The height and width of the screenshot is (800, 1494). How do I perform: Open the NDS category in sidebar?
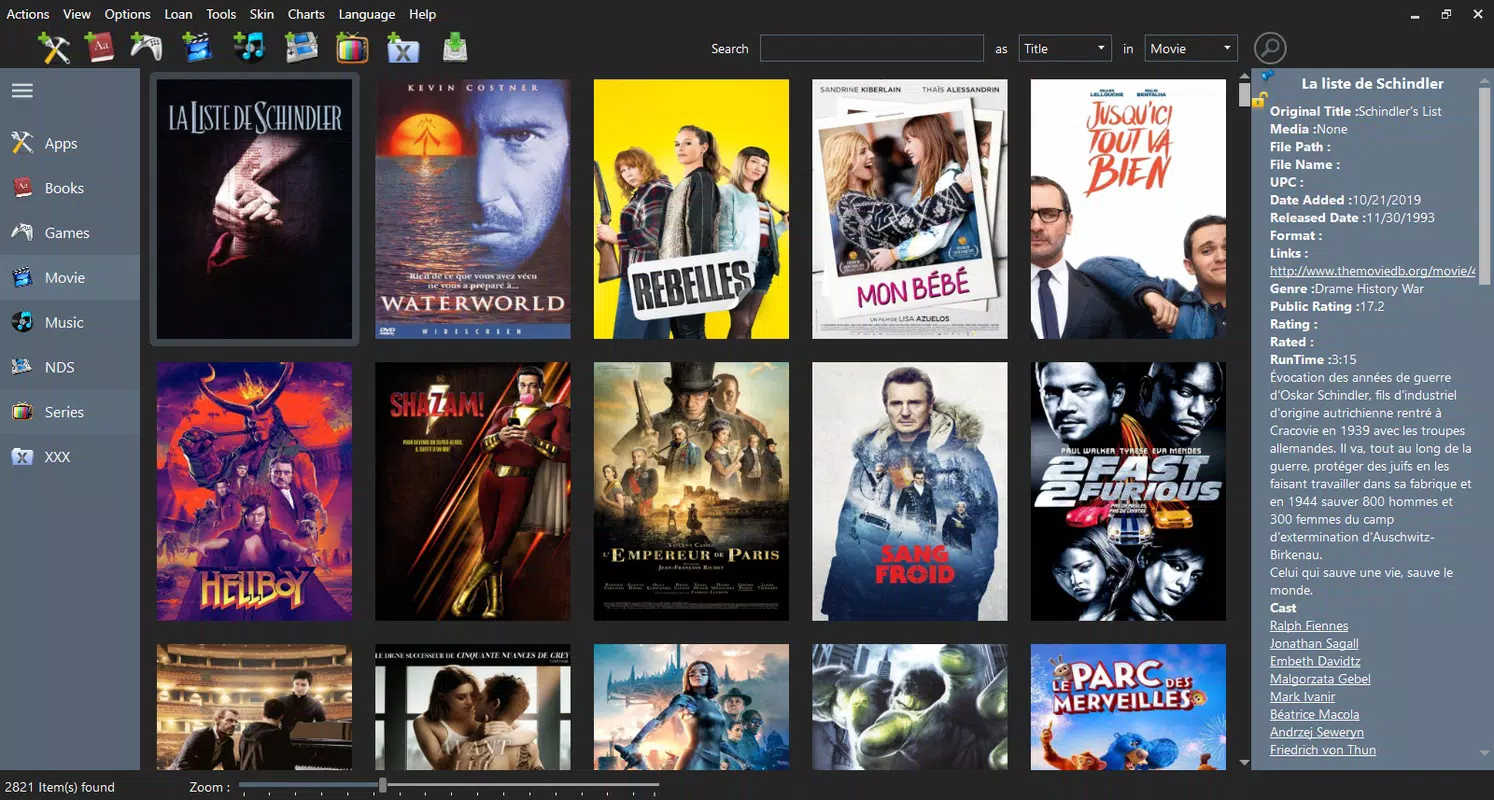(x=70, y=367)
